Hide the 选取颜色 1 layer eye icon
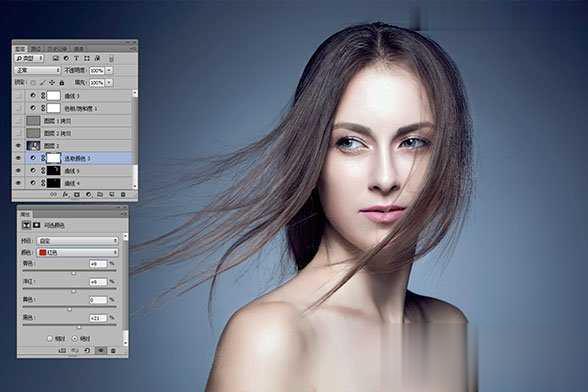This screenshot has height=392, width=588. tap(18, 158)
